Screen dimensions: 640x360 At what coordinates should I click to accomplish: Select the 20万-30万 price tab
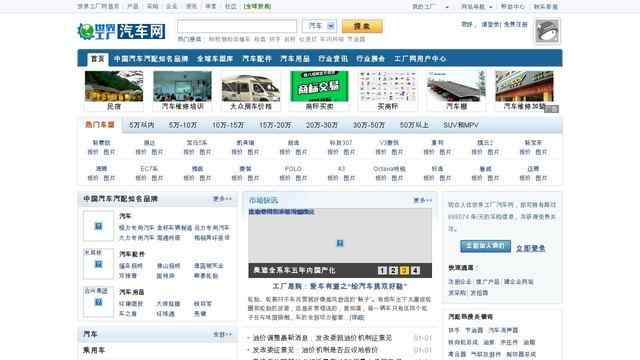(322, 125)
